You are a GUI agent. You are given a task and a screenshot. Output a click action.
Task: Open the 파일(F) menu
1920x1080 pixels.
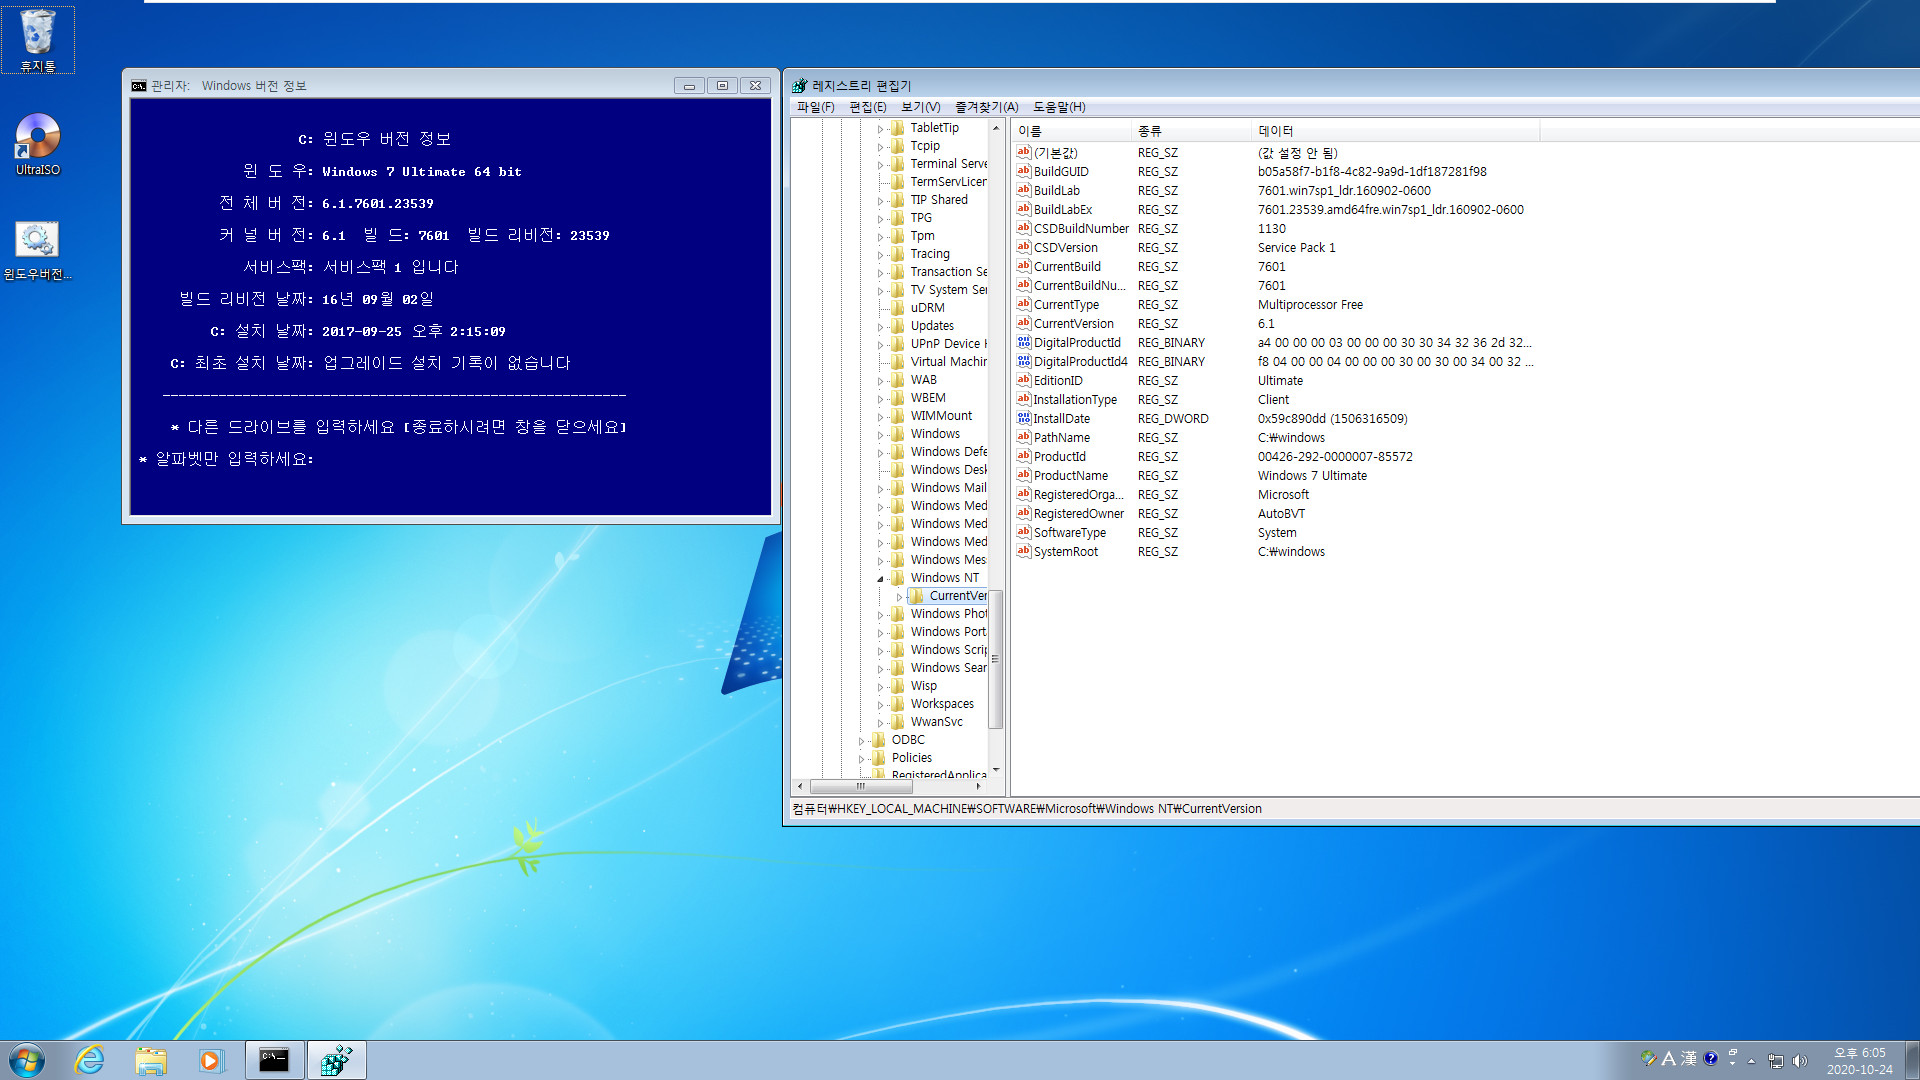(815, 107)
